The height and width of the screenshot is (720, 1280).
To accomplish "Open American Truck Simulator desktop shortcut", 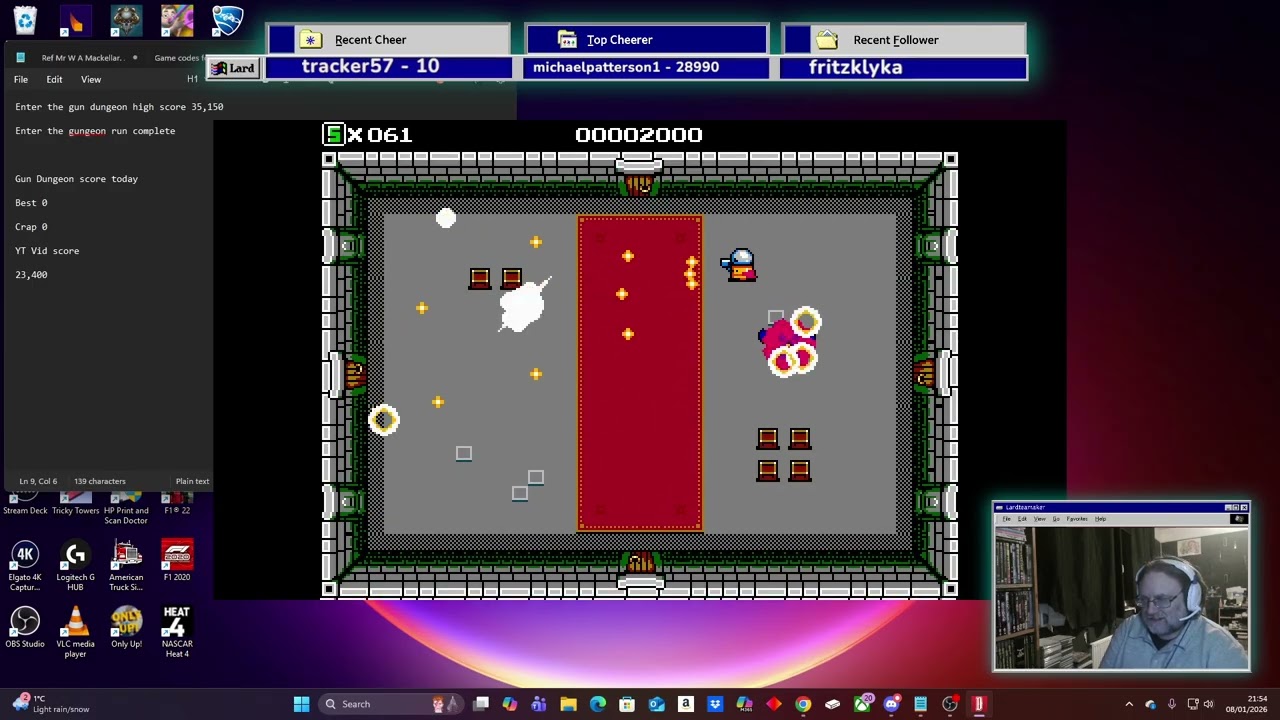I will (x=126, y=566).
